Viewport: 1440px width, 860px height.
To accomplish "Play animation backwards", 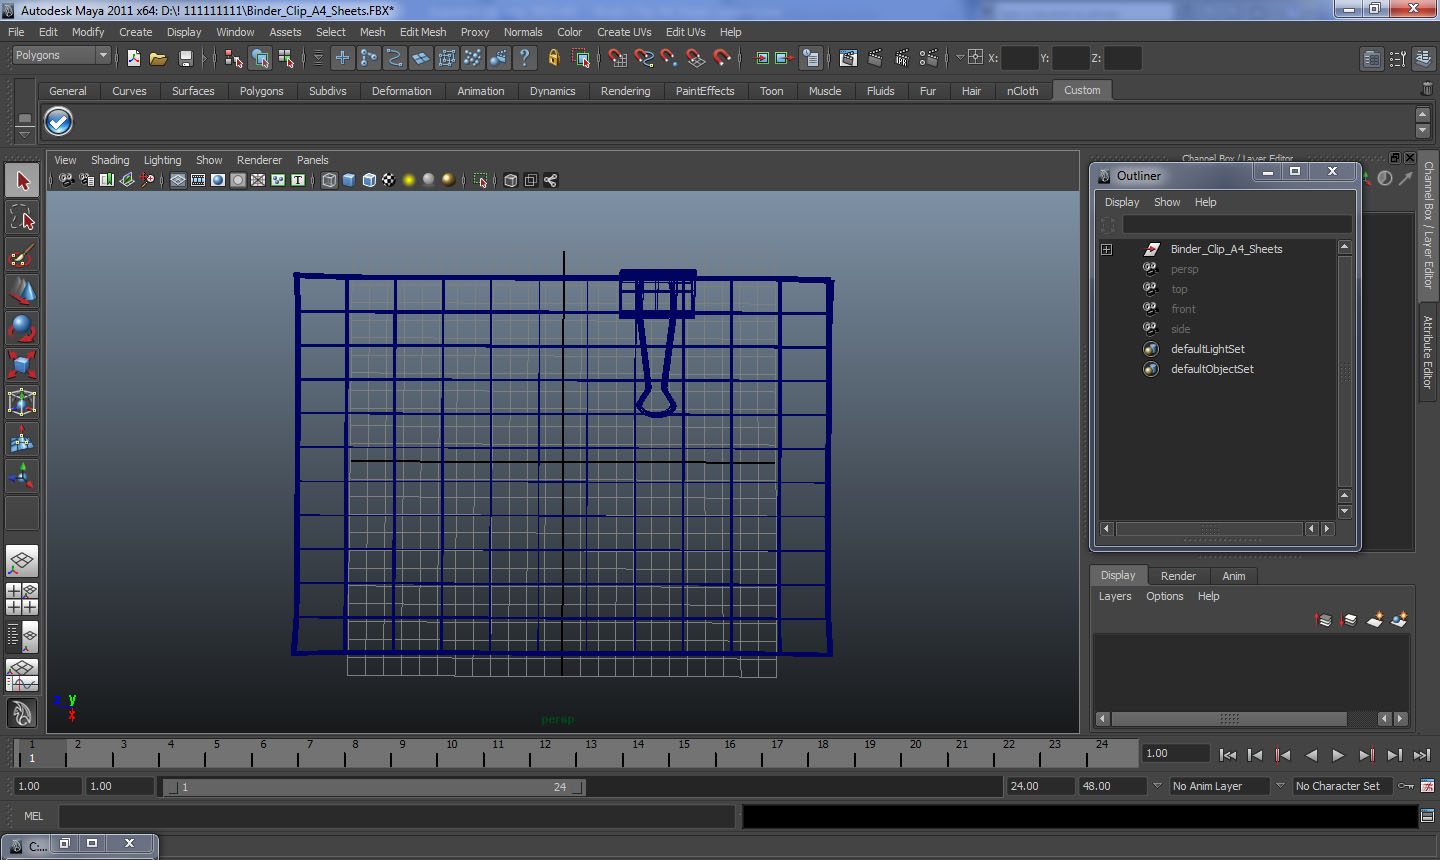I will coord(1311,755).
